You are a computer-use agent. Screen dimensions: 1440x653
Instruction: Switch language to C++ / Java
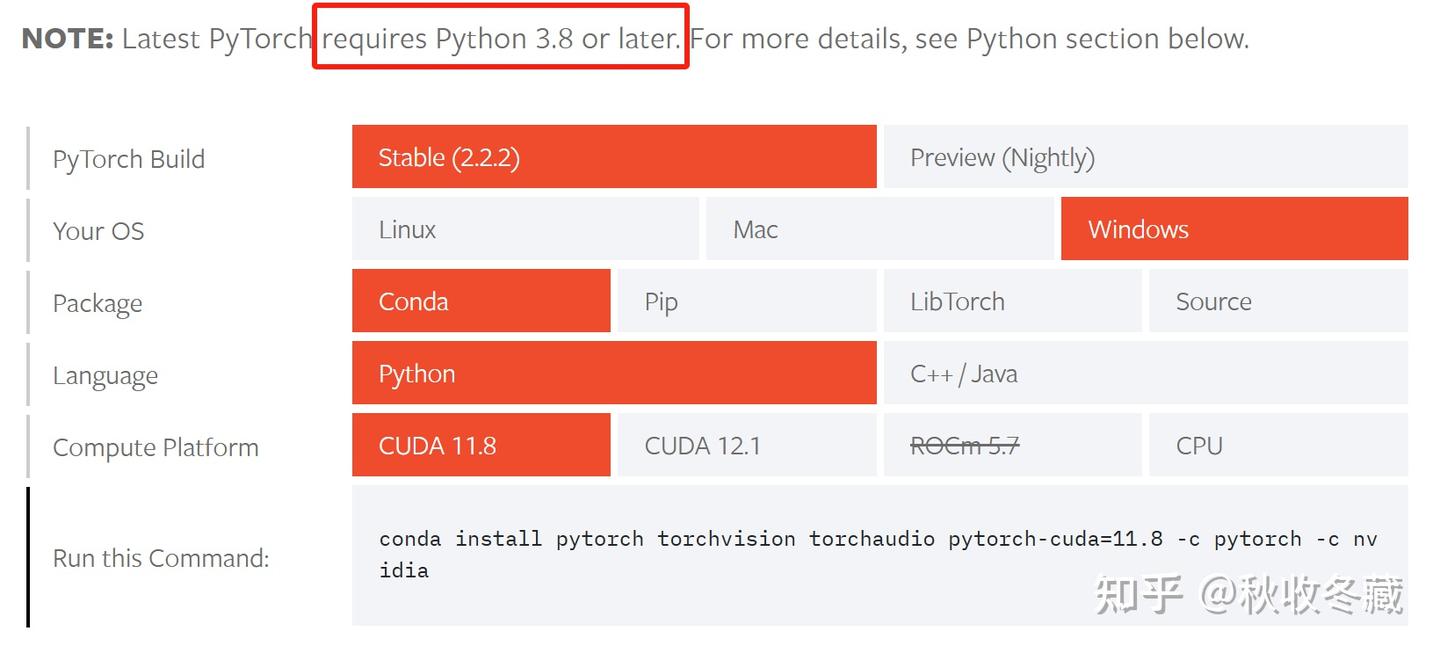[x=1146, y=373]
